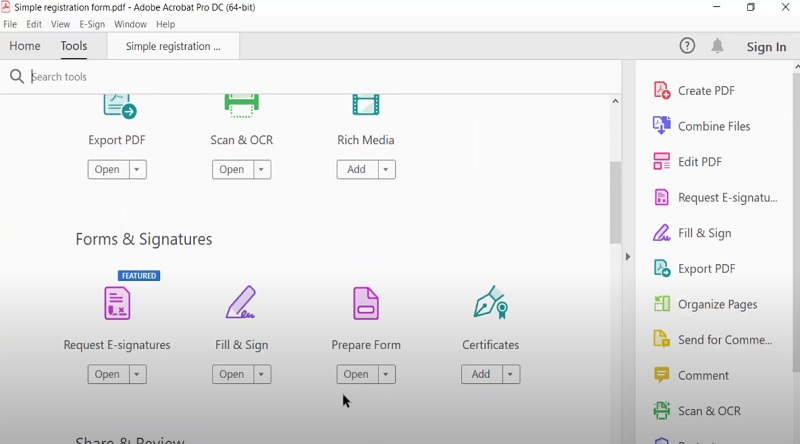Click Open button under Export PDF
The width and height of the screenshot is (800, 444).
(108, 169)
